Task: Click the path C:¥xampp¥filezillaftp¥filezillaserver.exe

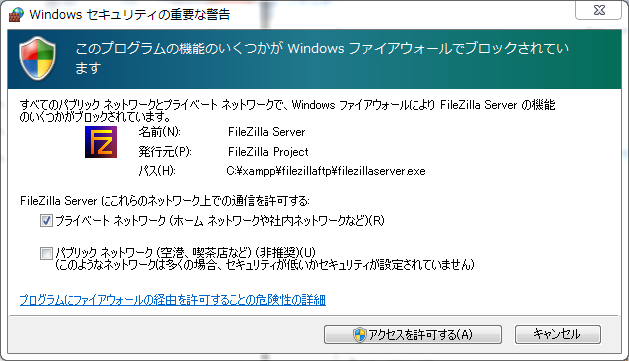Action: [x=326, y=171]
